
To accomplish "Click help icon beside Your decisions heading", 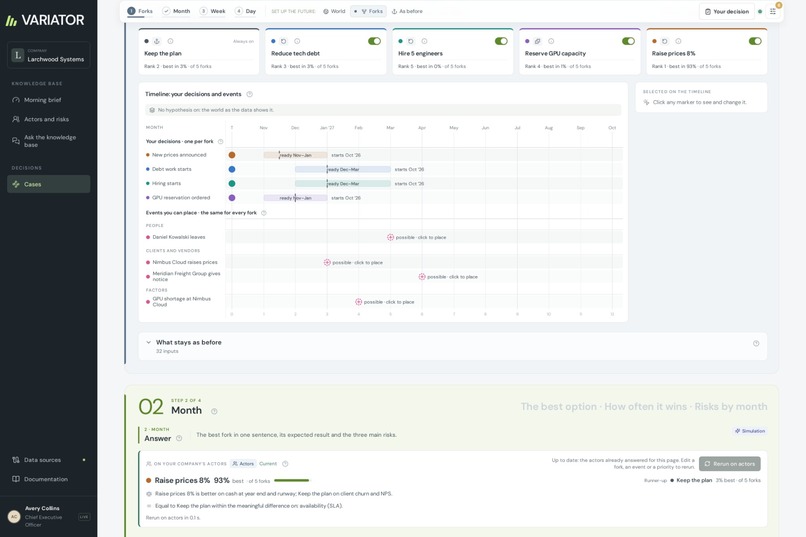I will coord(220,141).
